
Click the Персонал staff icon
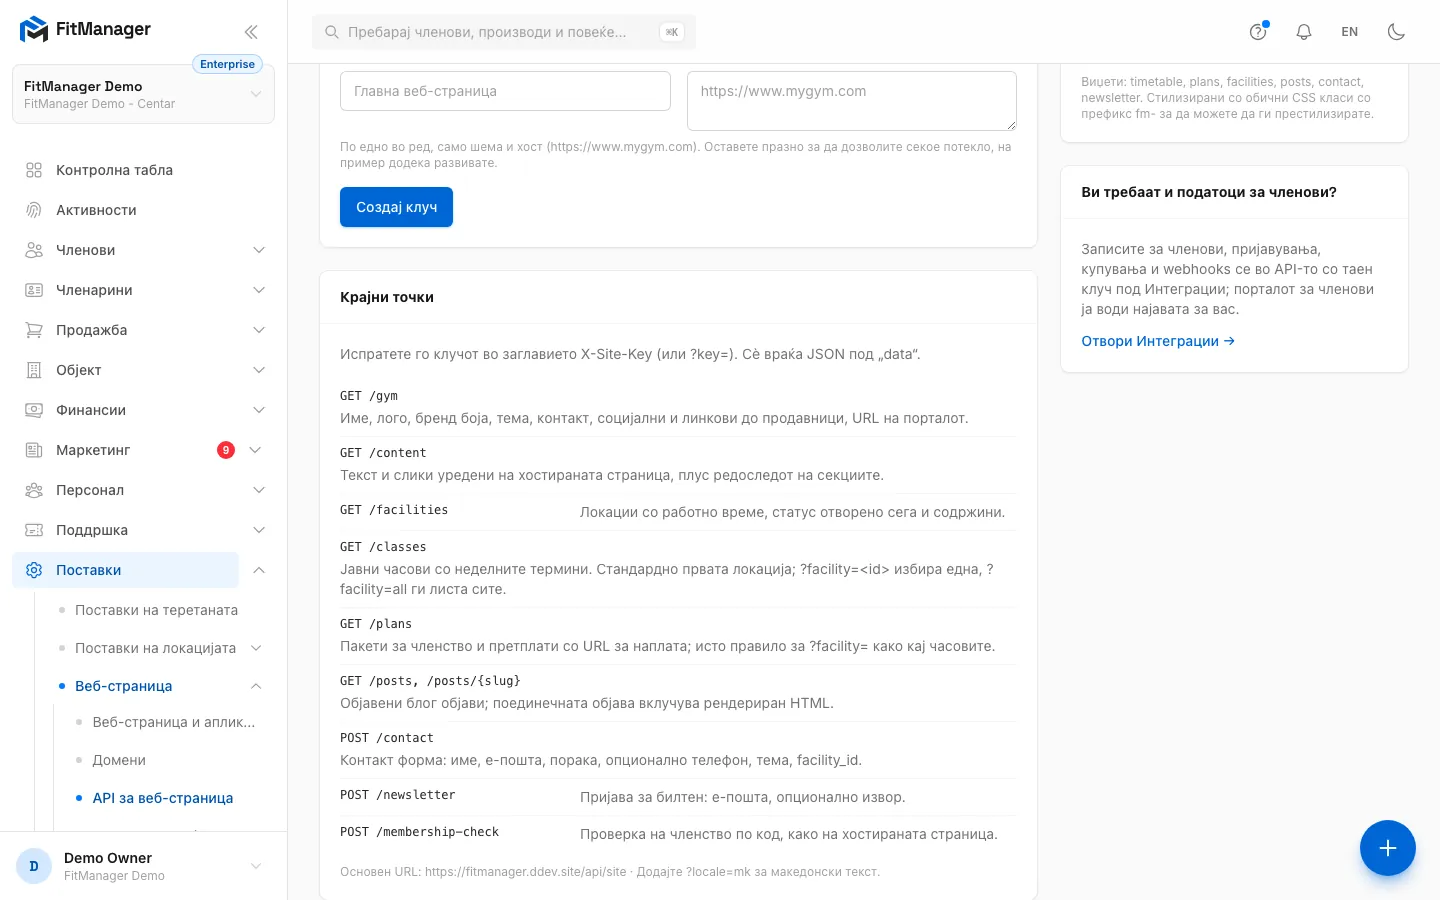coord(34,490)
